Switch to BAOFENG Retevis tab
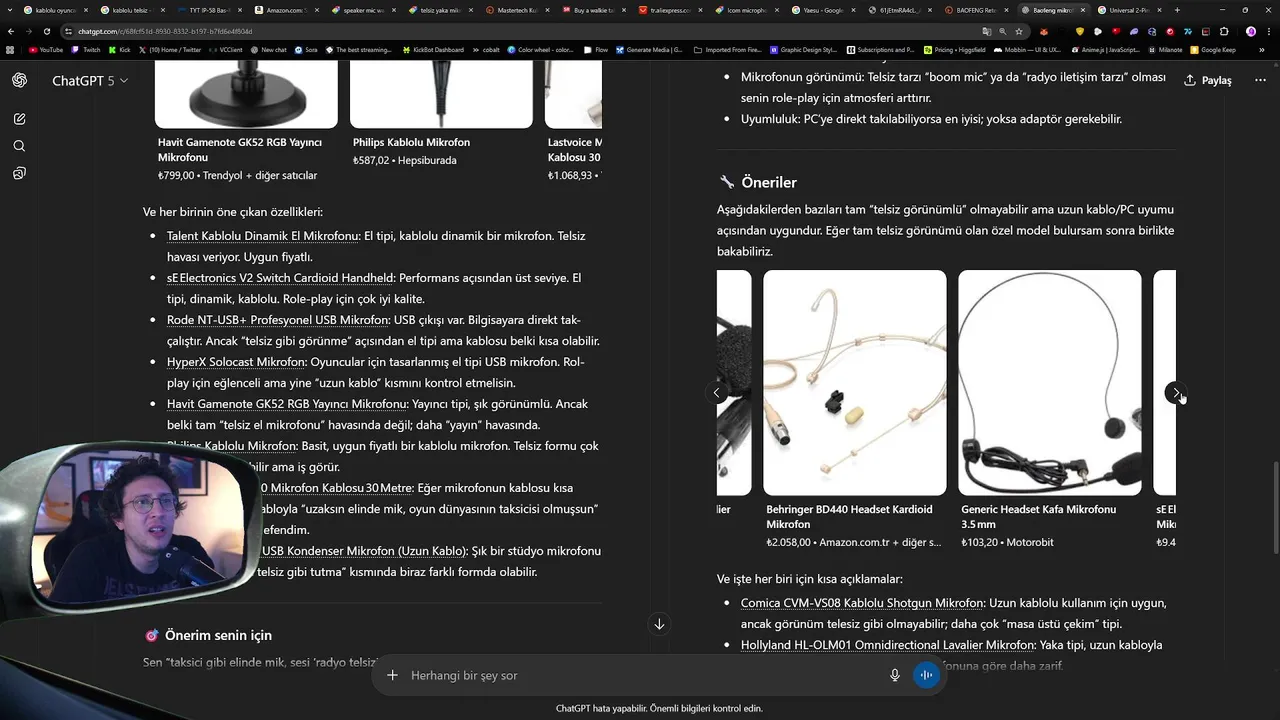Viewport: 1280px width, 720px height. tap(975, 10)
